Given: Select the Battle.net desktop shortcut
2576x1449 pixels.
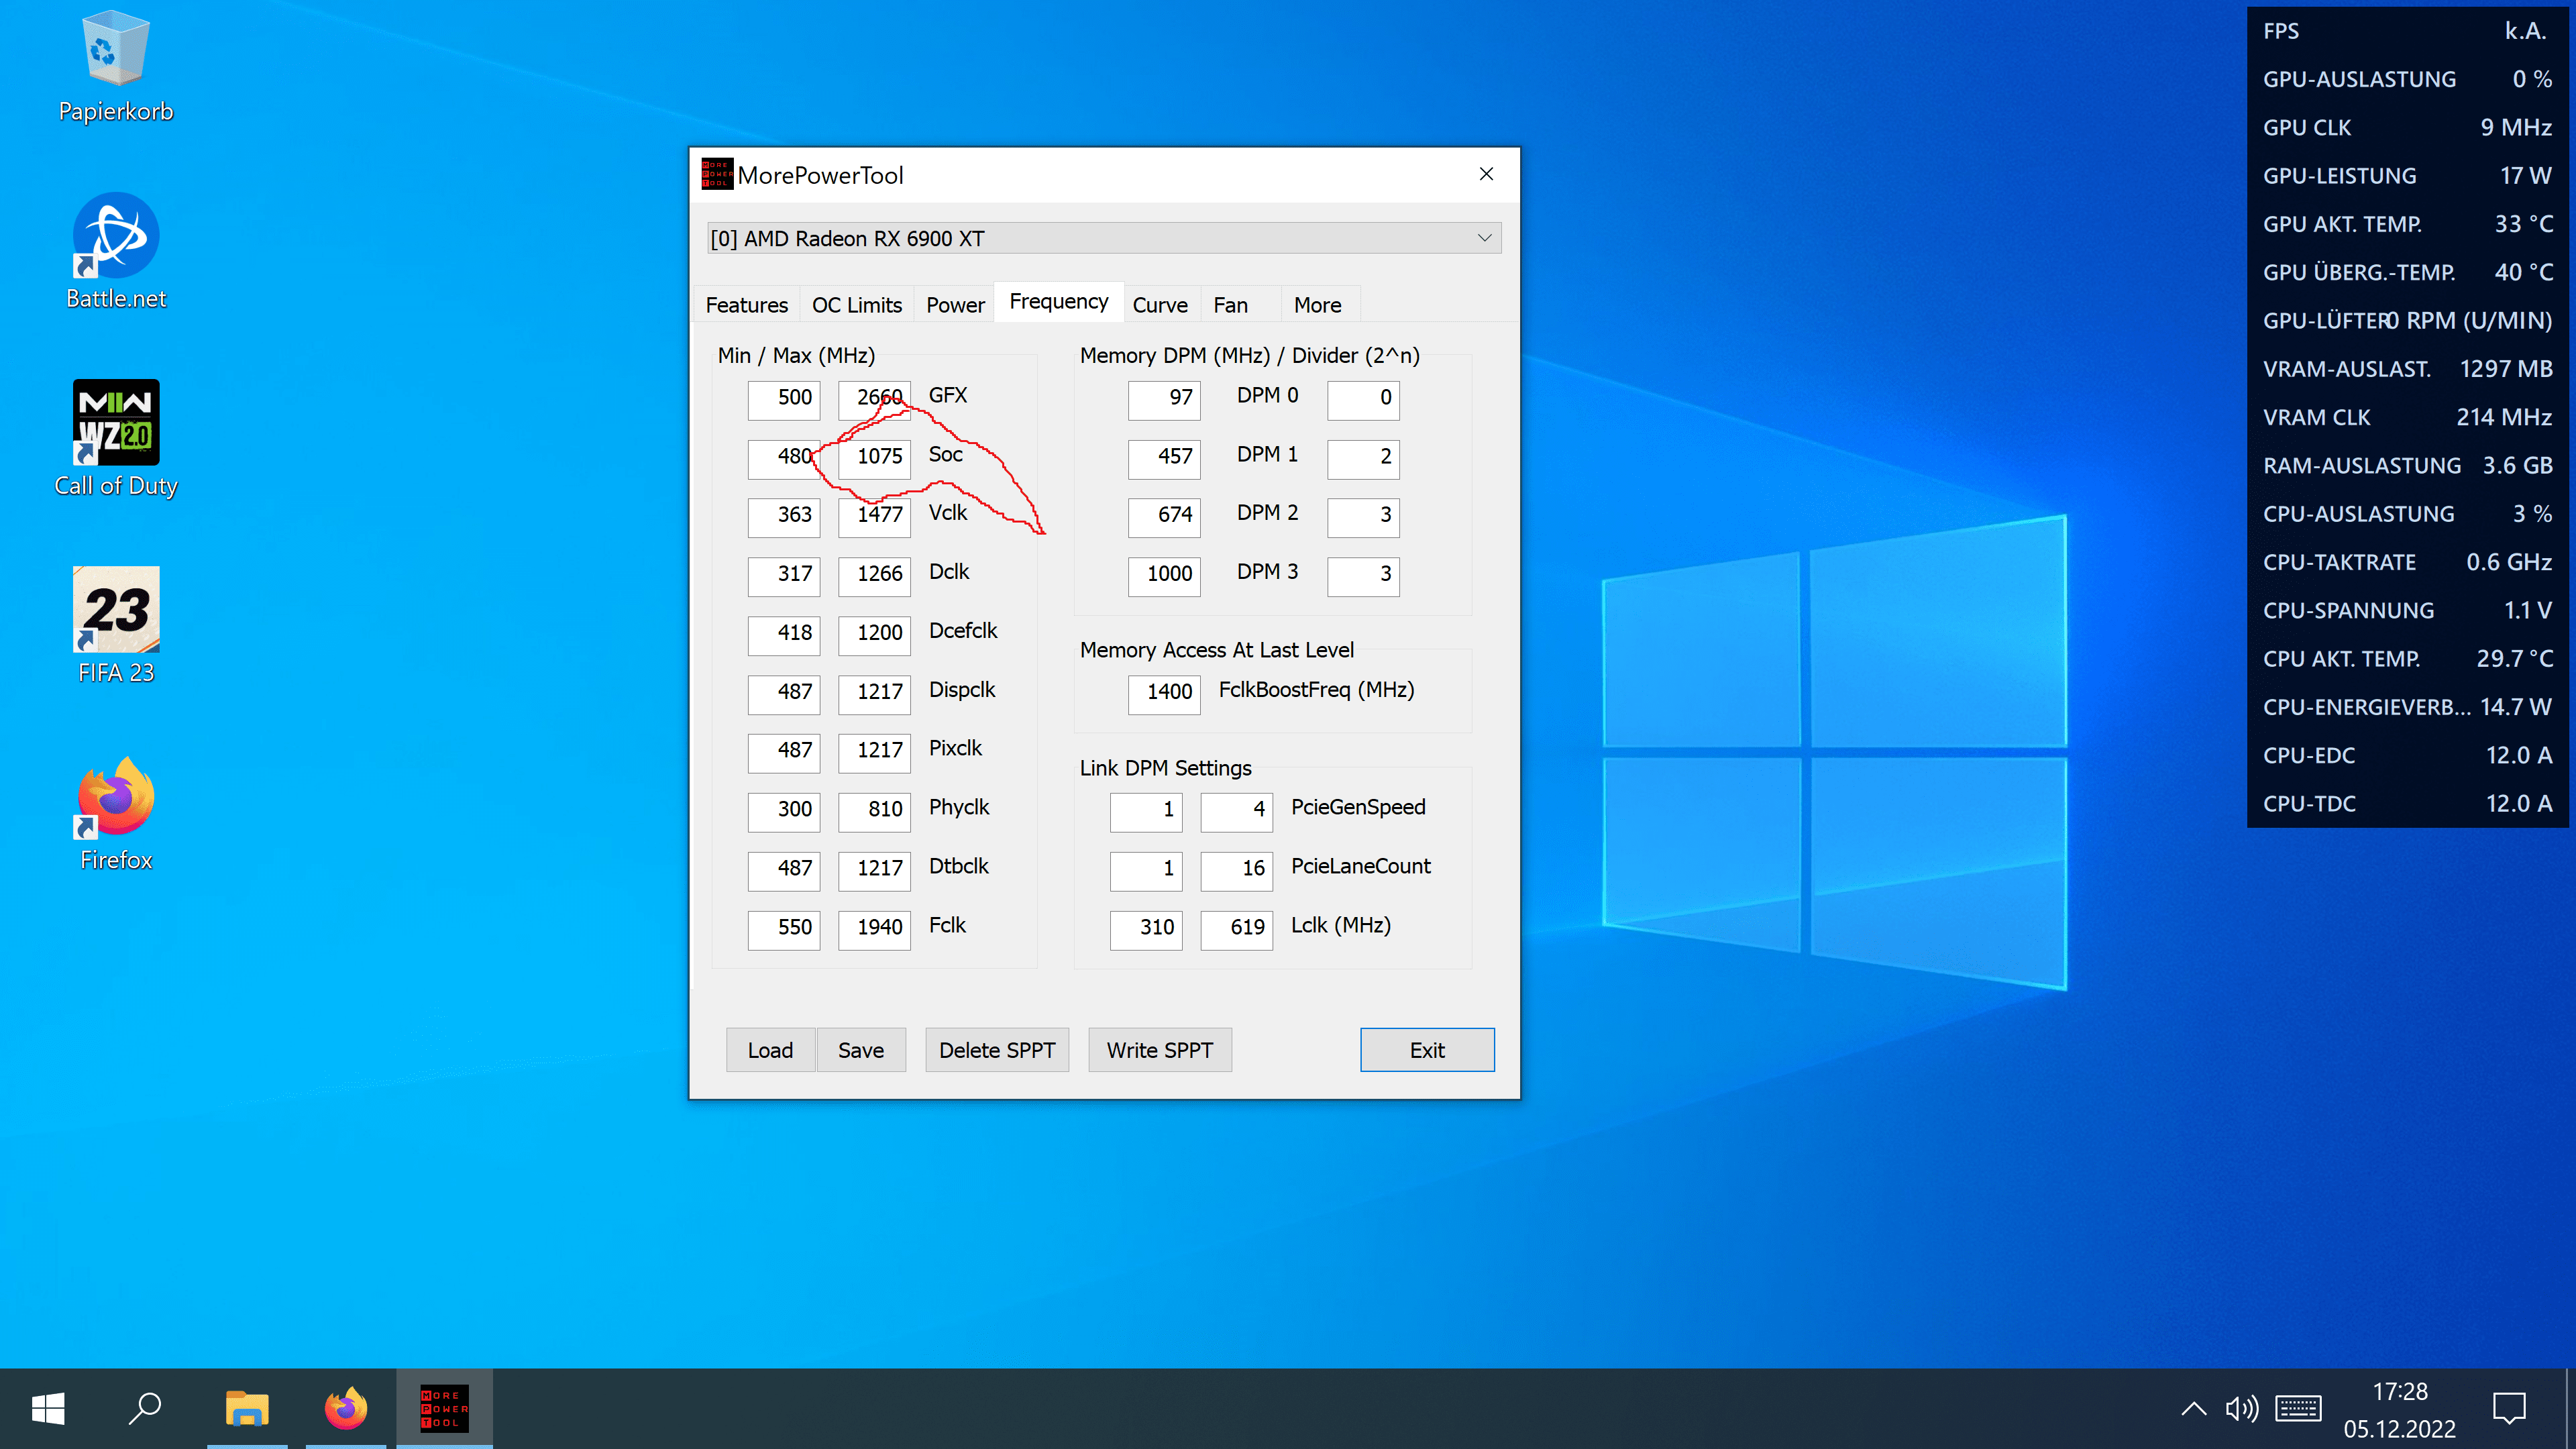Looking at the screenshot, I should [115, 252].
